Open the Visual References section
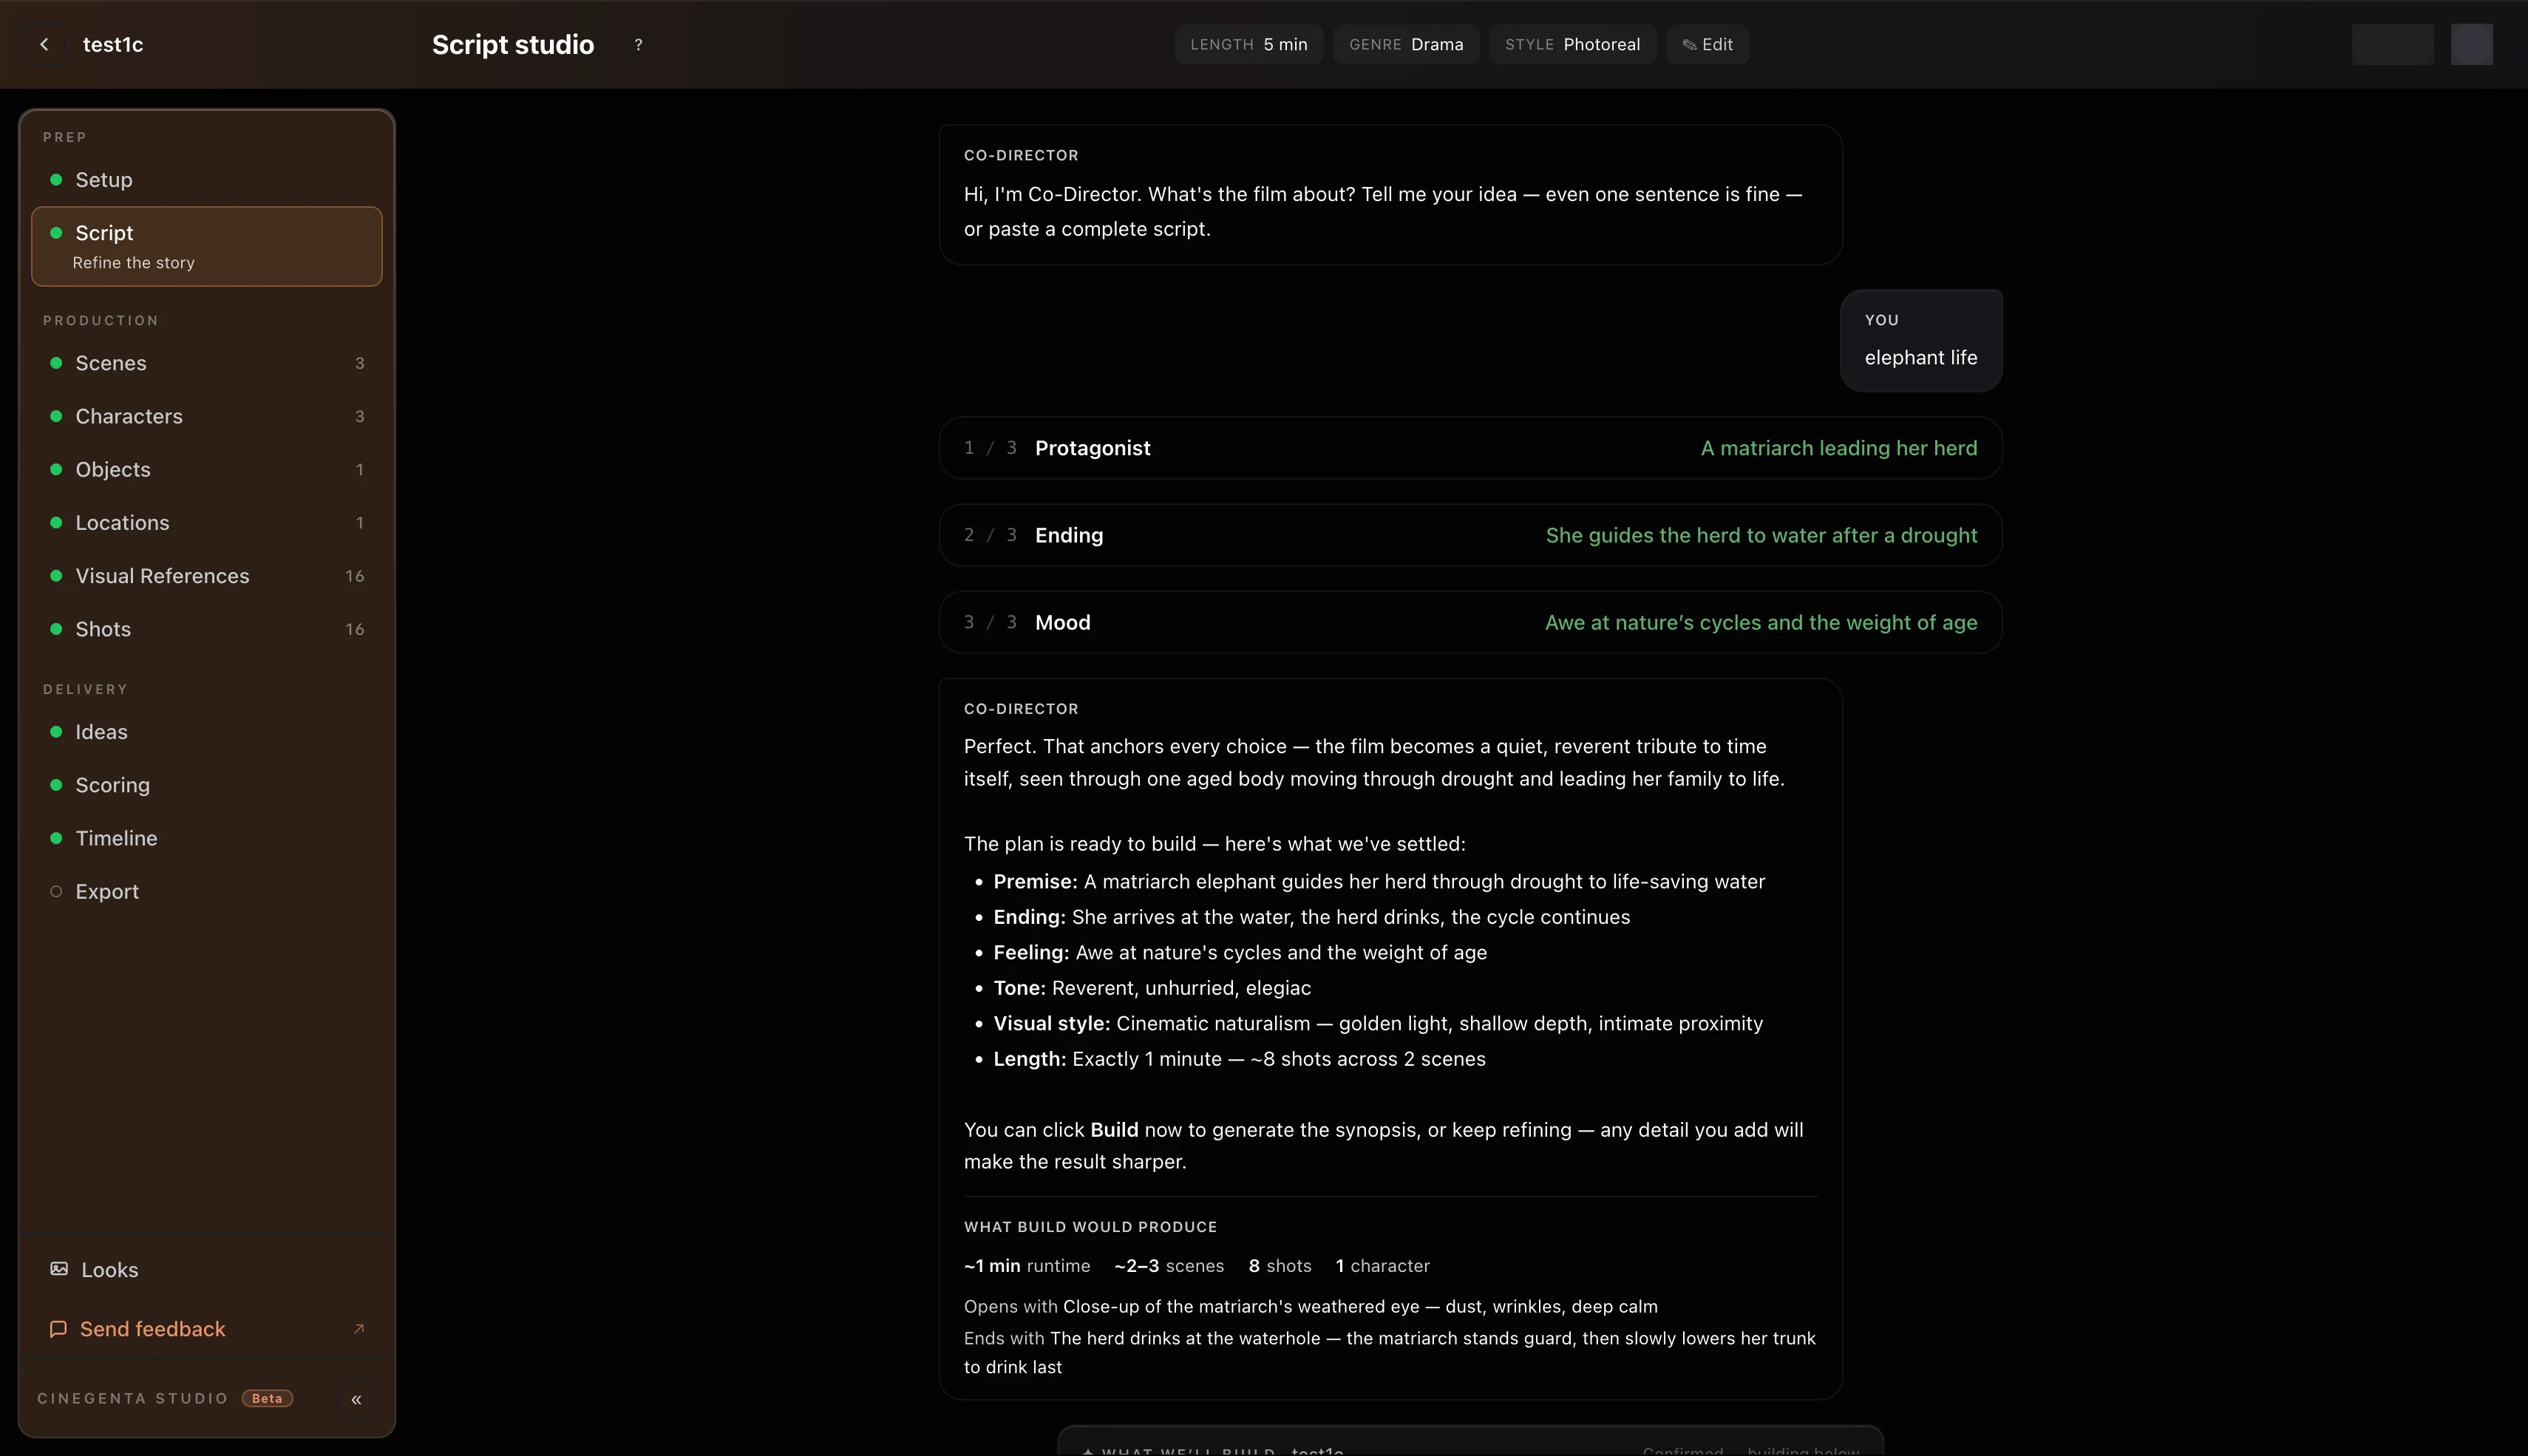The width and height of the screenshot is (2528, 1456). click(x=207, y=576)
